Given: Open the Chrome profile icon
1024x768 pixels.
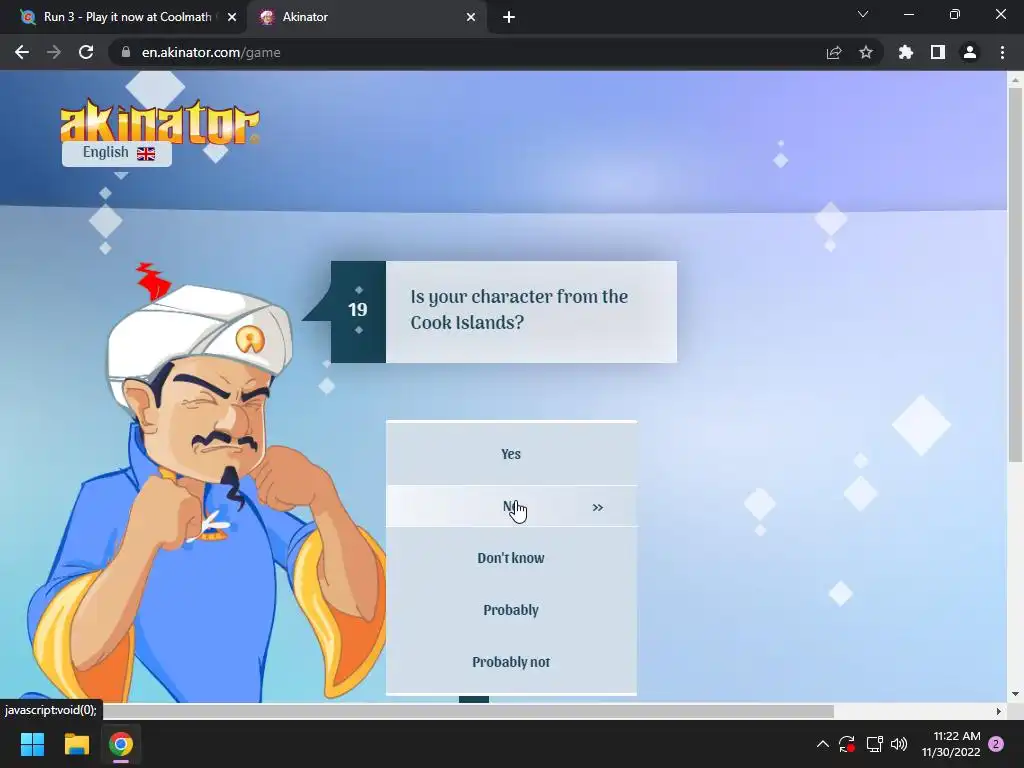Looking at the screenshot, I should (x=970, y=52).
